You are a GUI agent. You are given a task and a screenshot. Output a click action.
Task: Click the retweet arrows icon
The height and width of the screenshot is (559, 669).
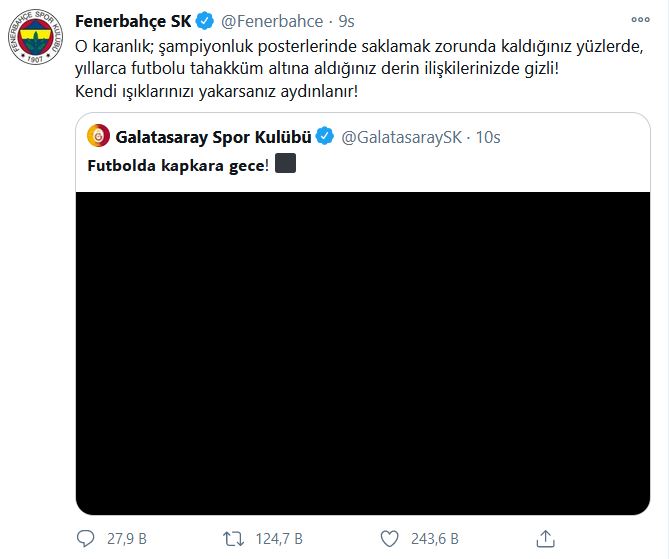[233, 539]
